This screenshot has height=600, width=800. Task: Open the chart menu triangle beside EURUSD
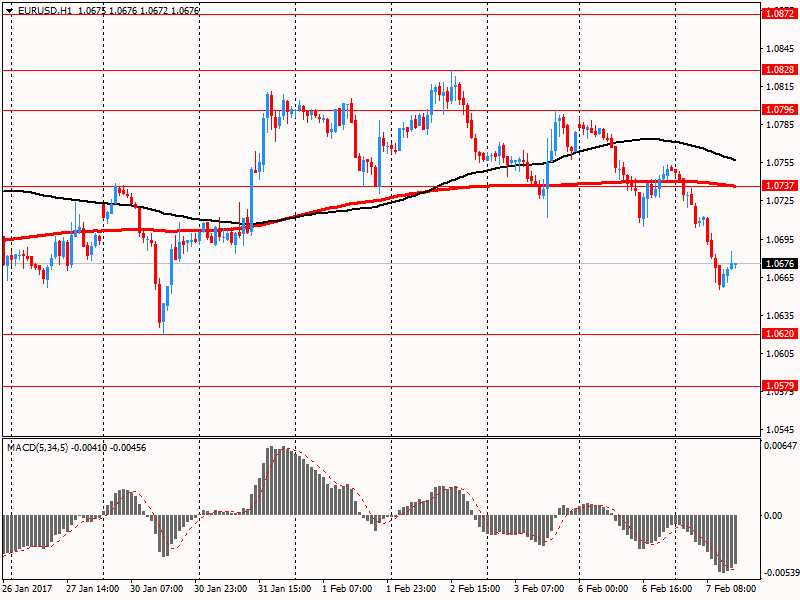click(x=9, y=9)
